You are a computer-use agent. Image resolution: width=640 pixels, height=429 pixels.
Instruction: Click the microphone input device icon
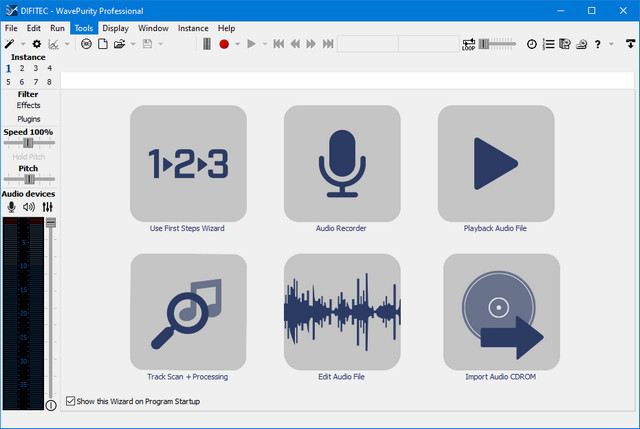pyautogui.click(x=12, y=207)
